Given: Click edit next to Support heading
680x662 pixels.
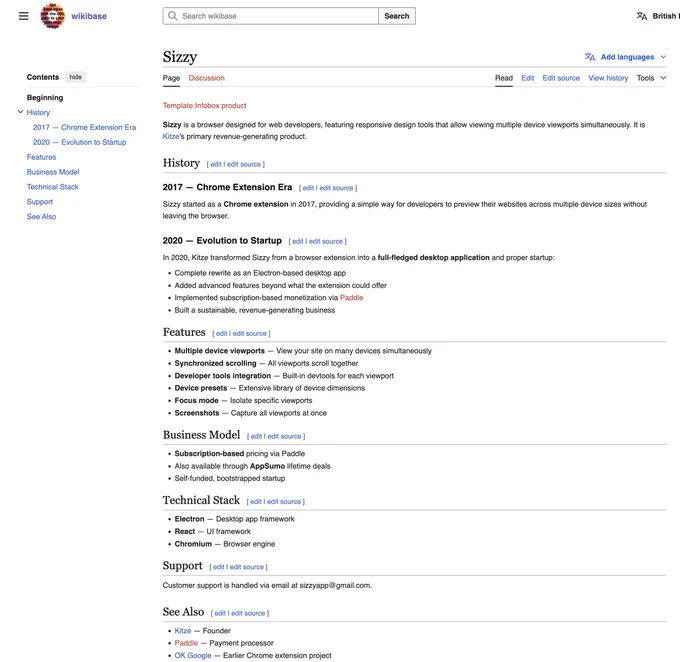Looking at the screenshot, I should (x=218, y=567).
